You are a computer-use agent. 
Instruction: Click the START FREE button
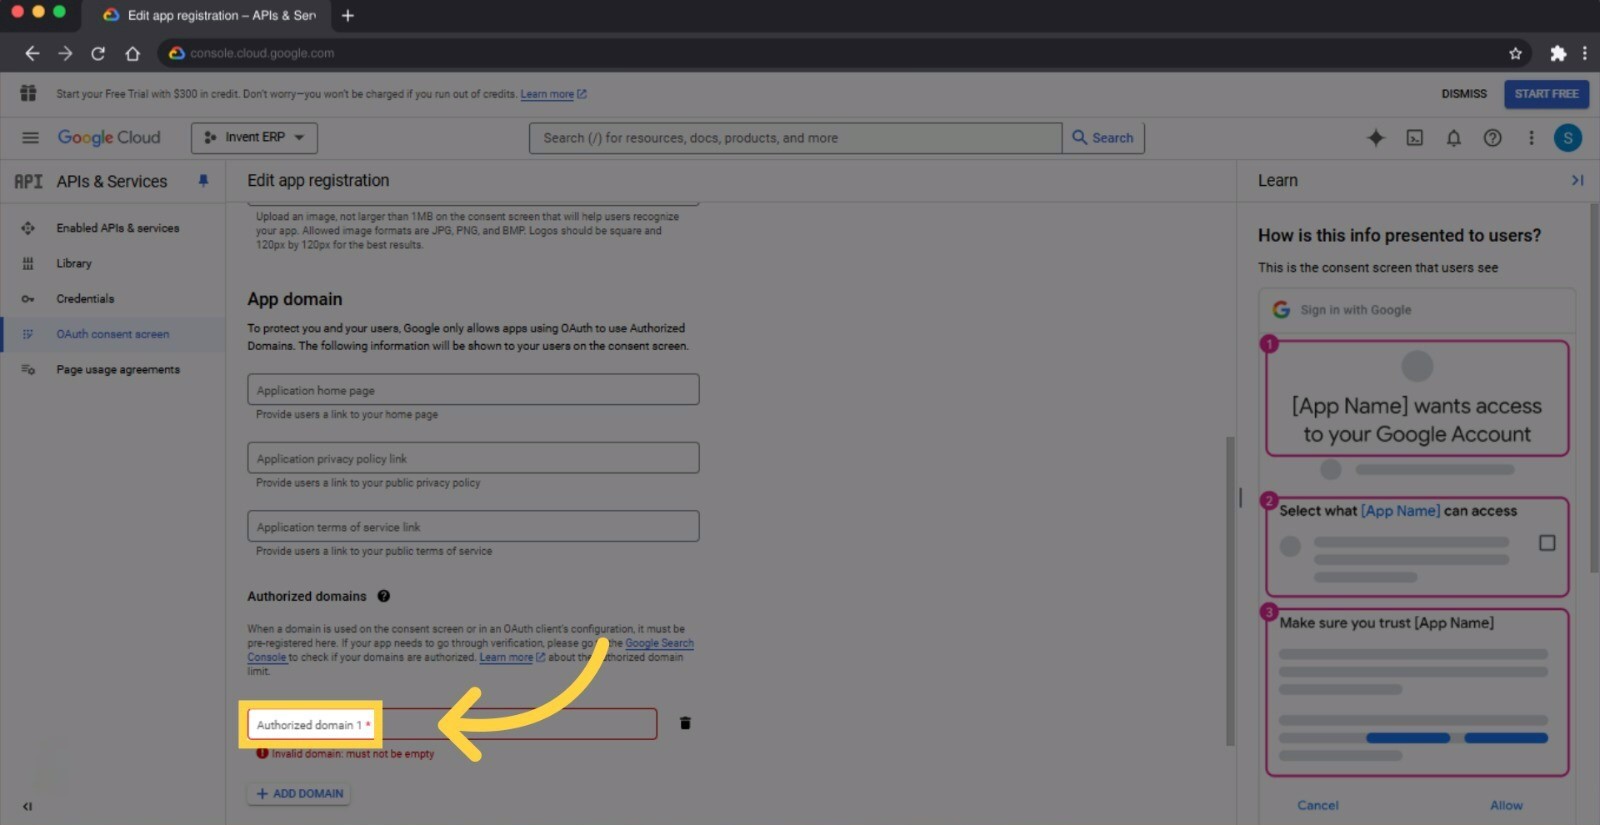click(x=1546, y=94)
